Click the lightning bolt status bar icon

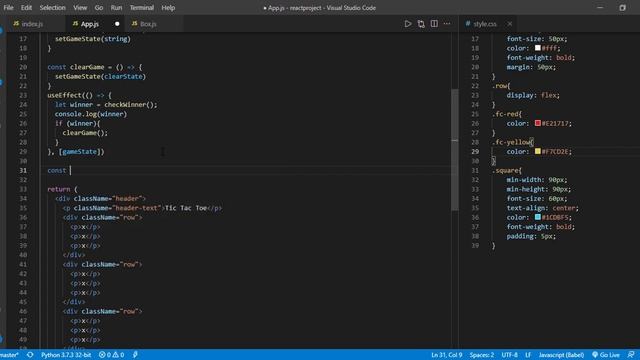click(x=135, y=355)
